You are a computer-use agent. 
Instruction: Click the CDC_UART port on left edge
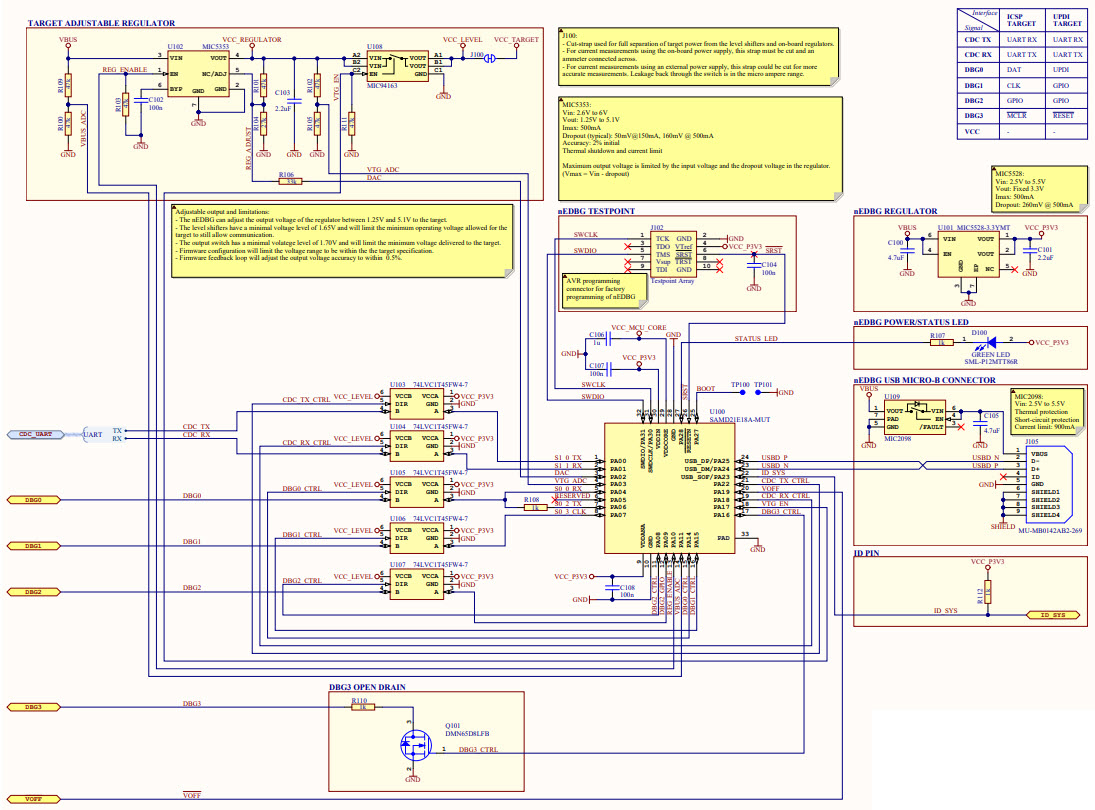(35, 434)
